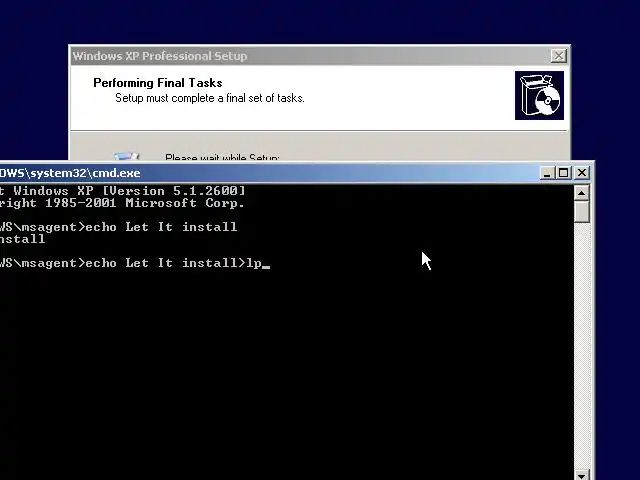Click the scroll up arrow in cmd.exe
Image resolution: width=640 pixels, height=480 pixels.
[x=582, y=193]
